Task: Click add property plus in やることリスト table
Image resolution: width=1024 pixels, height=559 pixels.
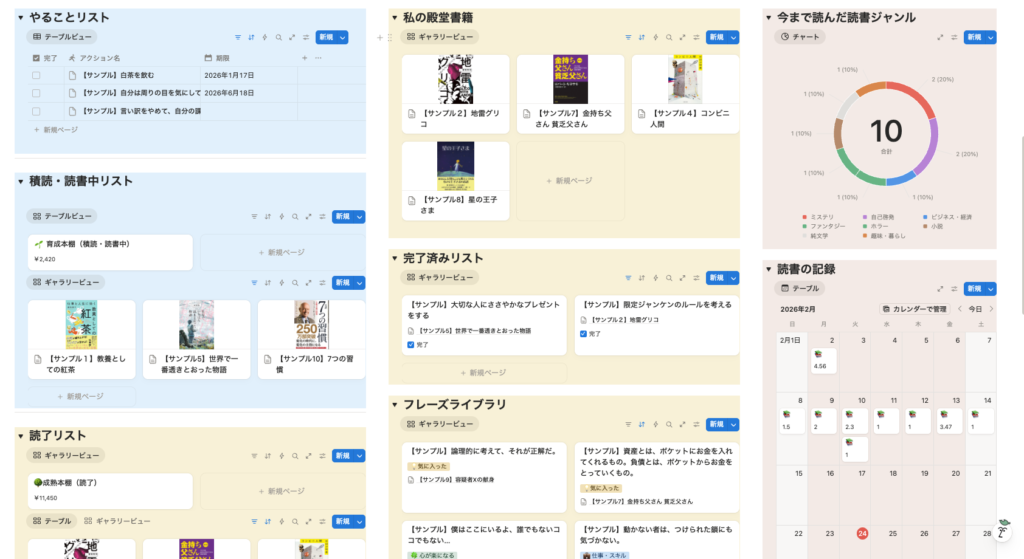Action: pos(305,58)
